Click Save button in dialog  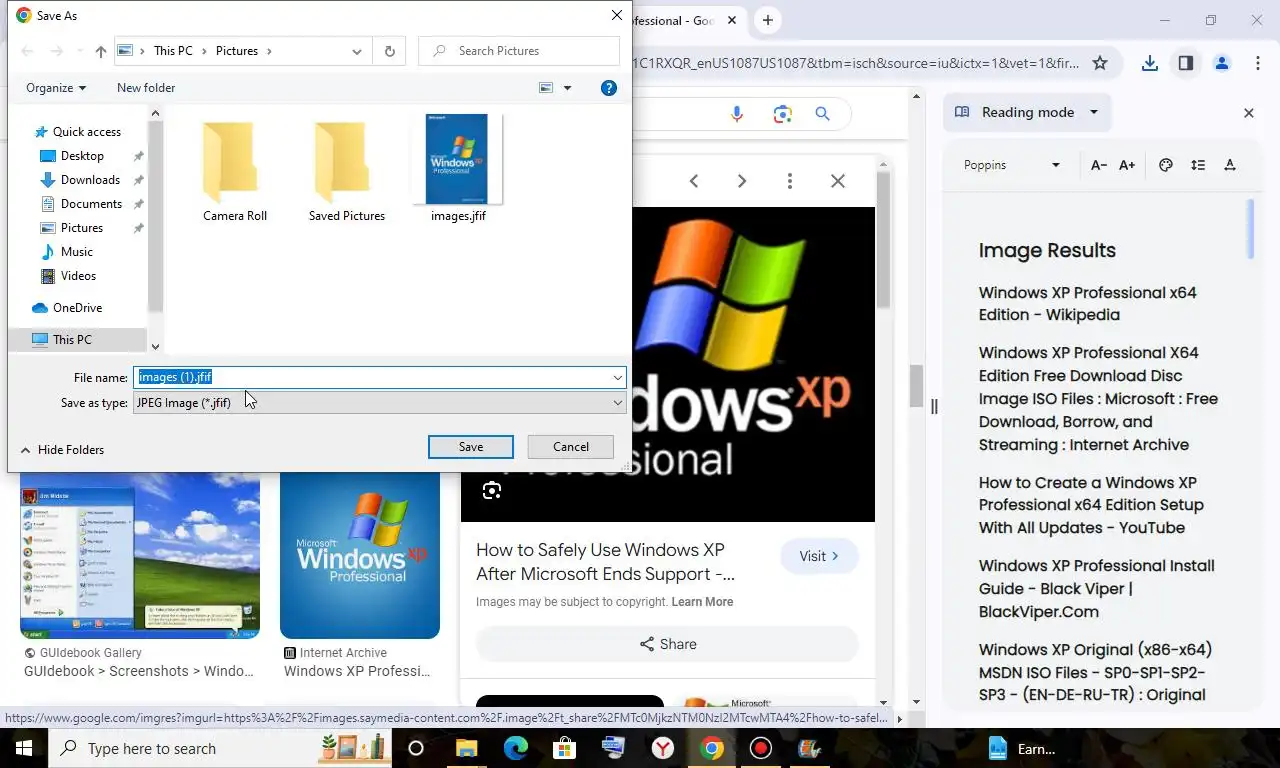pos(471,447)
